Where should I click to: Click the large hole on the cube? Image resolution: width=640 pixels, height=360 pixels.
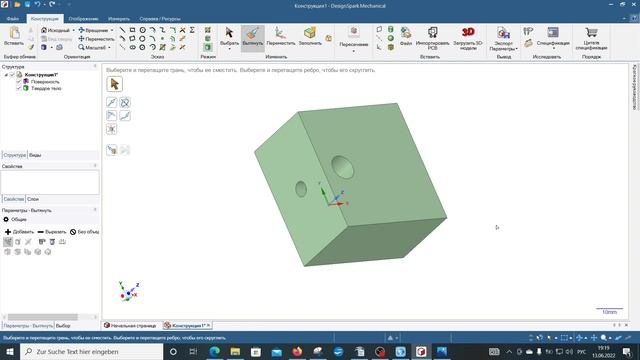[x=342, y=167]
